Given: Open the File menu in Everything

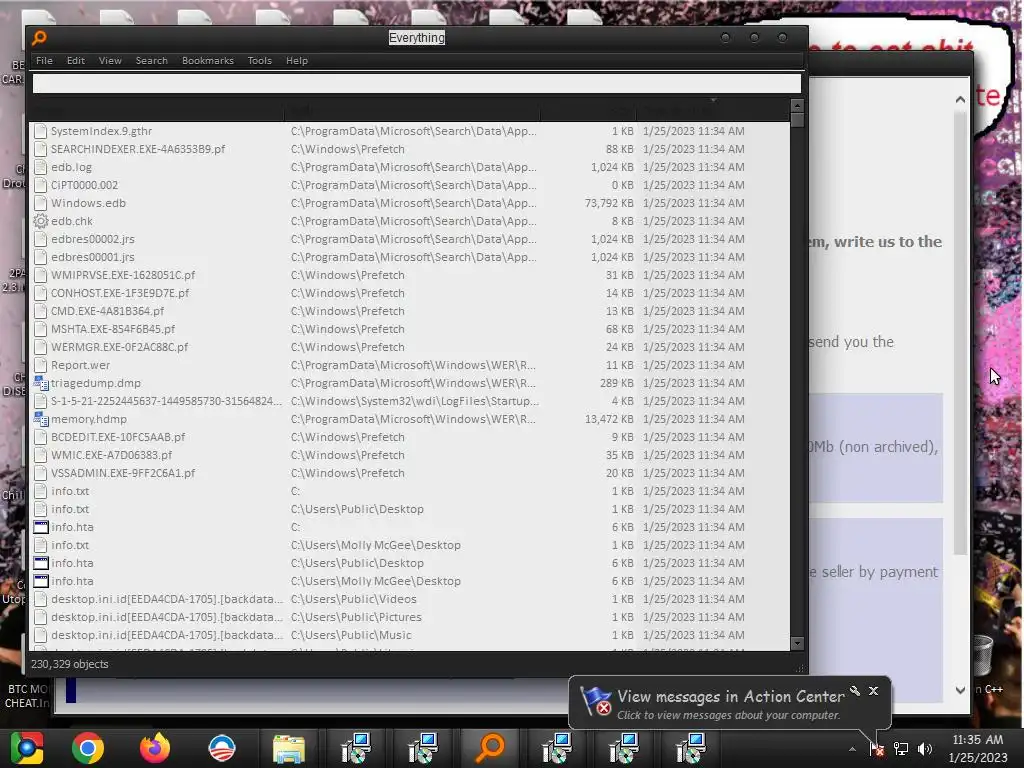Looking at the screenshot, I should pyautogui.click(x=44, y=61).
